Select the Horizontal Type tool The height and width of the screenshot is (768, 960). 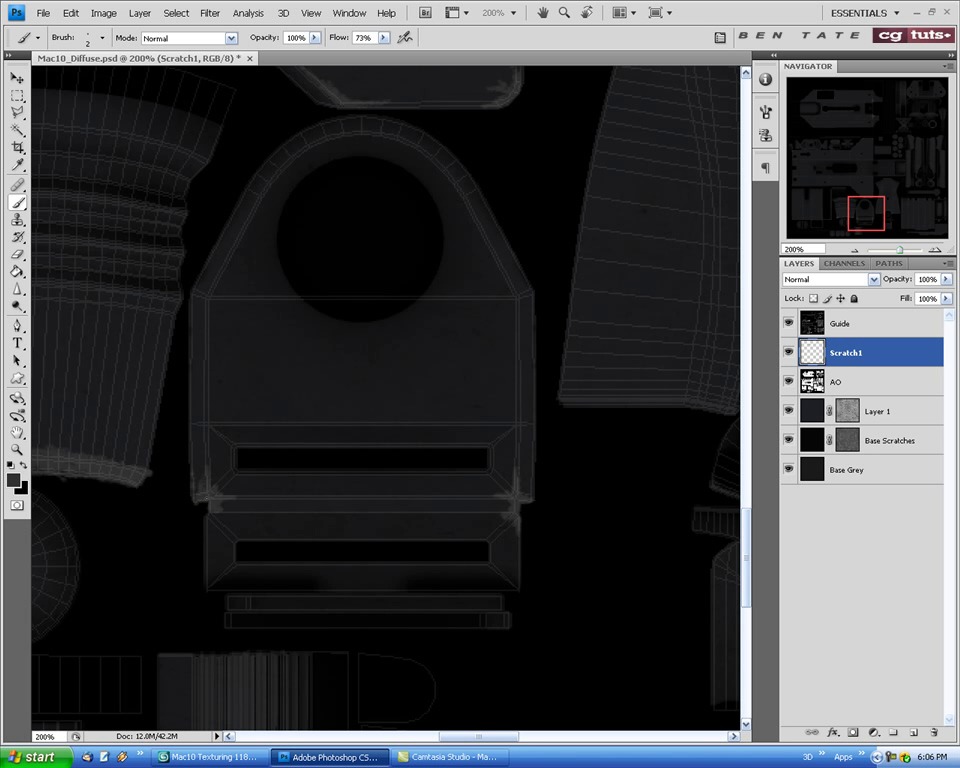[17, 343]
